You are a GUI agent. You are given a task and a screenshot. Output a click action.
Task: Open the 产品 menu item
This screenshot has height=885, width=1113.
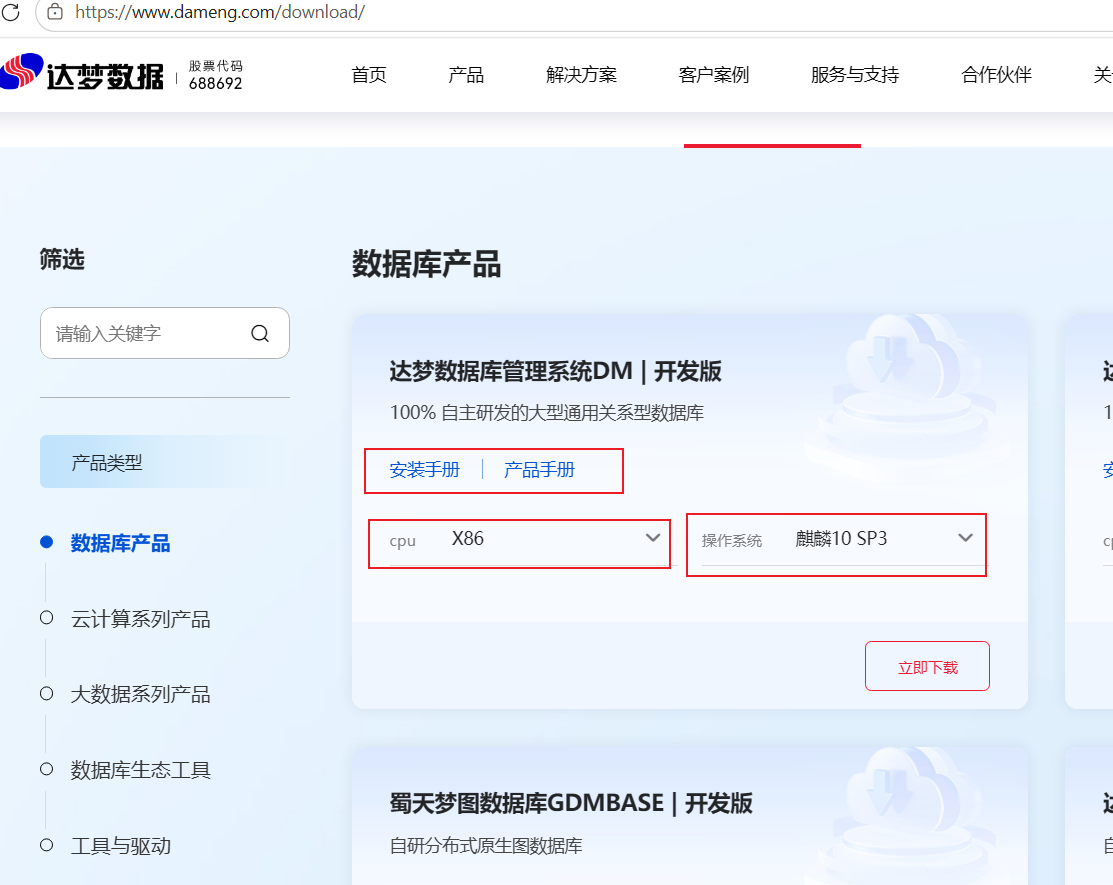pyautogui.click(x=466, y=75)
